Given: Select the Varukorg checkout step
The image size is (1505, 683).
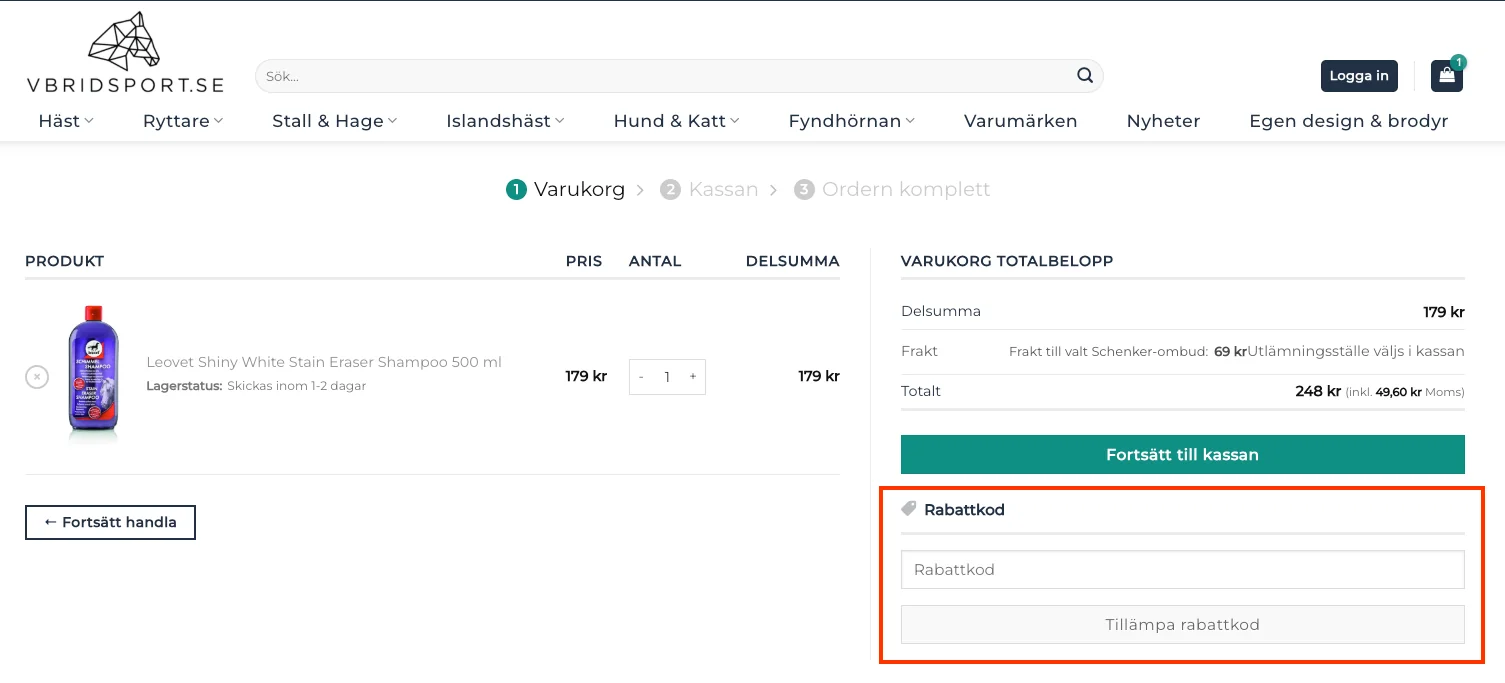Looking at the screenshot, I should [x=566, y=189].
